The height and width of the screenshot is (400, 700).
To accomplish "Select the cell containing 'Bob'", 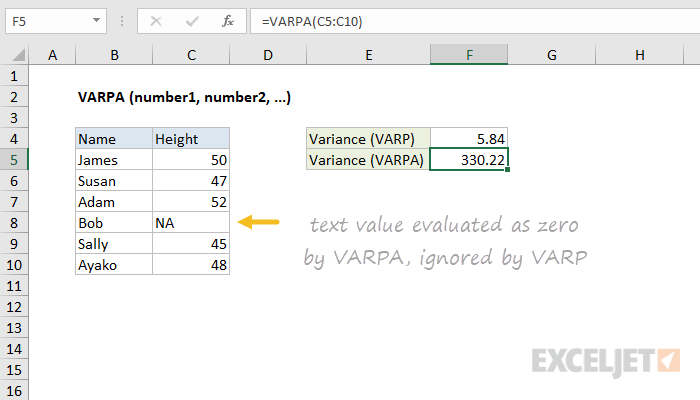I will 114,223.
